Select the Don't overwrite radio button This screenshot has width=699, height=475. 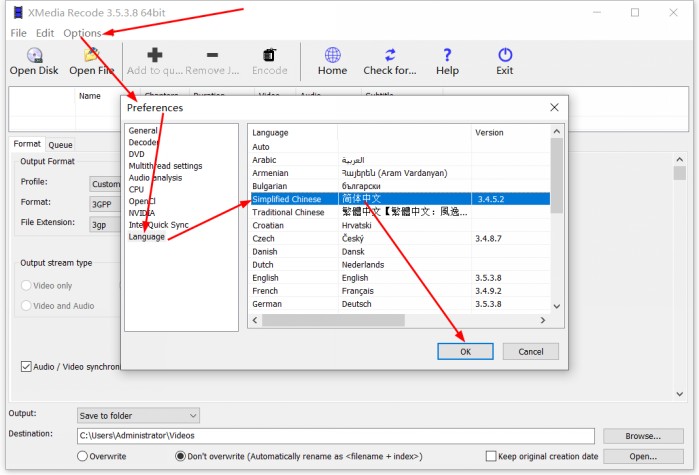click(181, 456)
